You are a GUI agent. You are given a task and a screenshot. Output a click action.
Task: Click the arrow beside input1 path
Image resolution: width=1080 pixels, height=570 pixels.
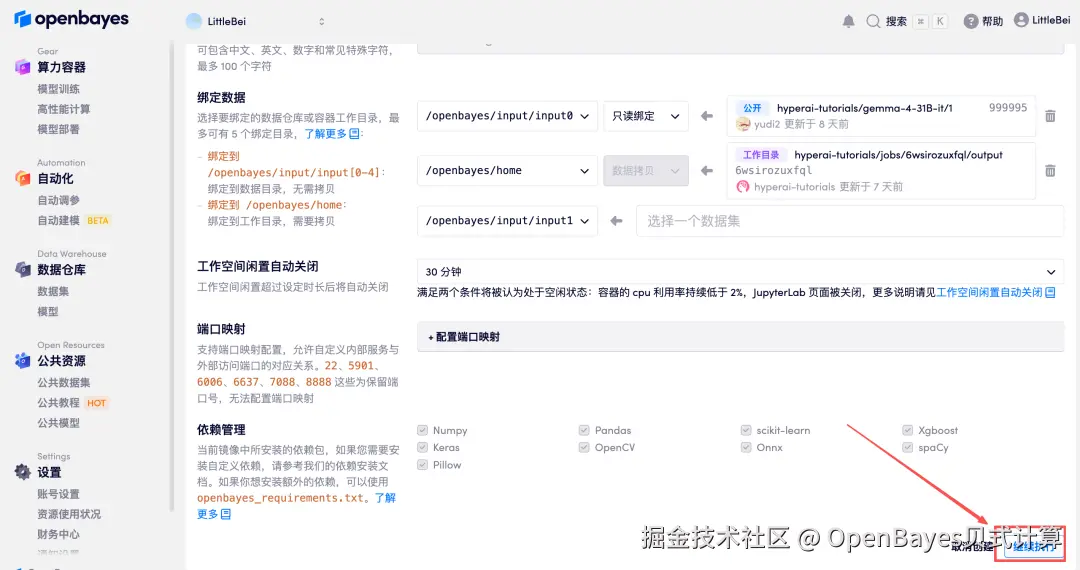(x=616, y=220)
